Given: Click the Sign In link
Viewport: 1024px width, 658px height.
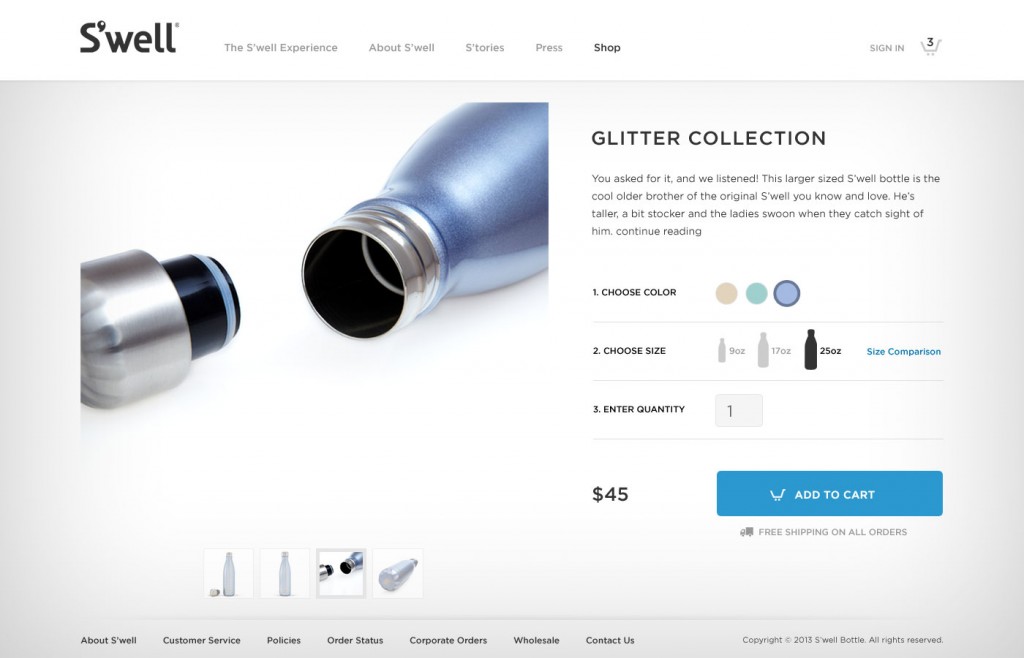Looking at the screenshot, I should point(887,48).
